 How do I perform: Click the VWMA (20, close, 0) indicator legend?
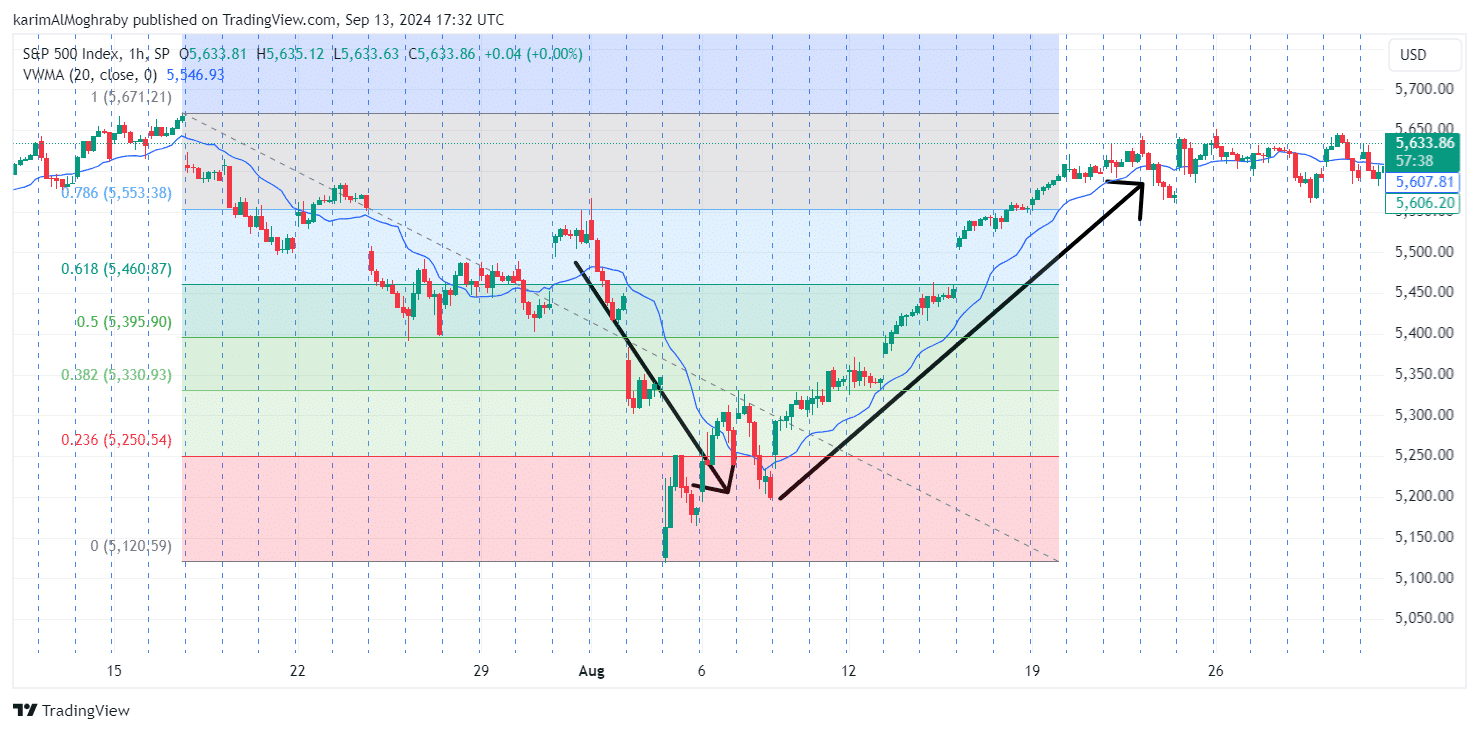pos(90,74)
